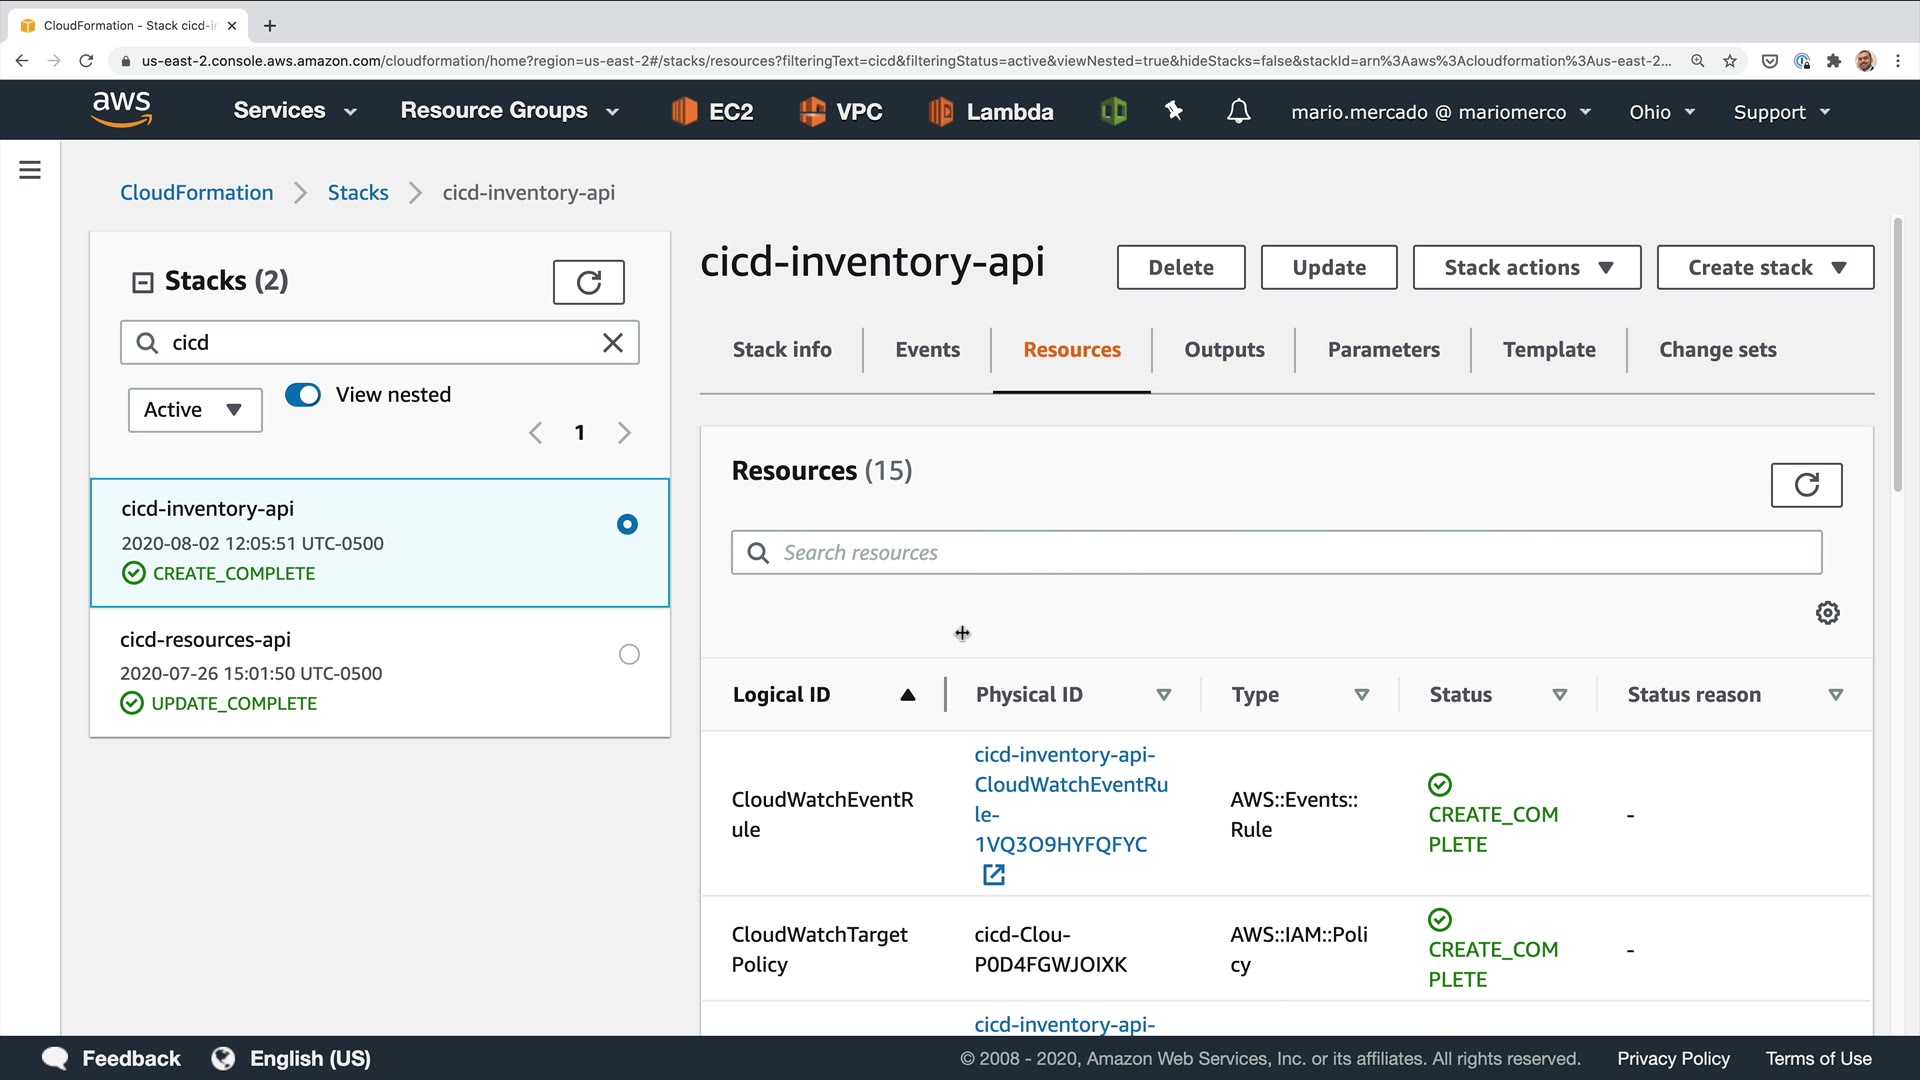Open the hamburger side navigation

[x=30, y=170]
